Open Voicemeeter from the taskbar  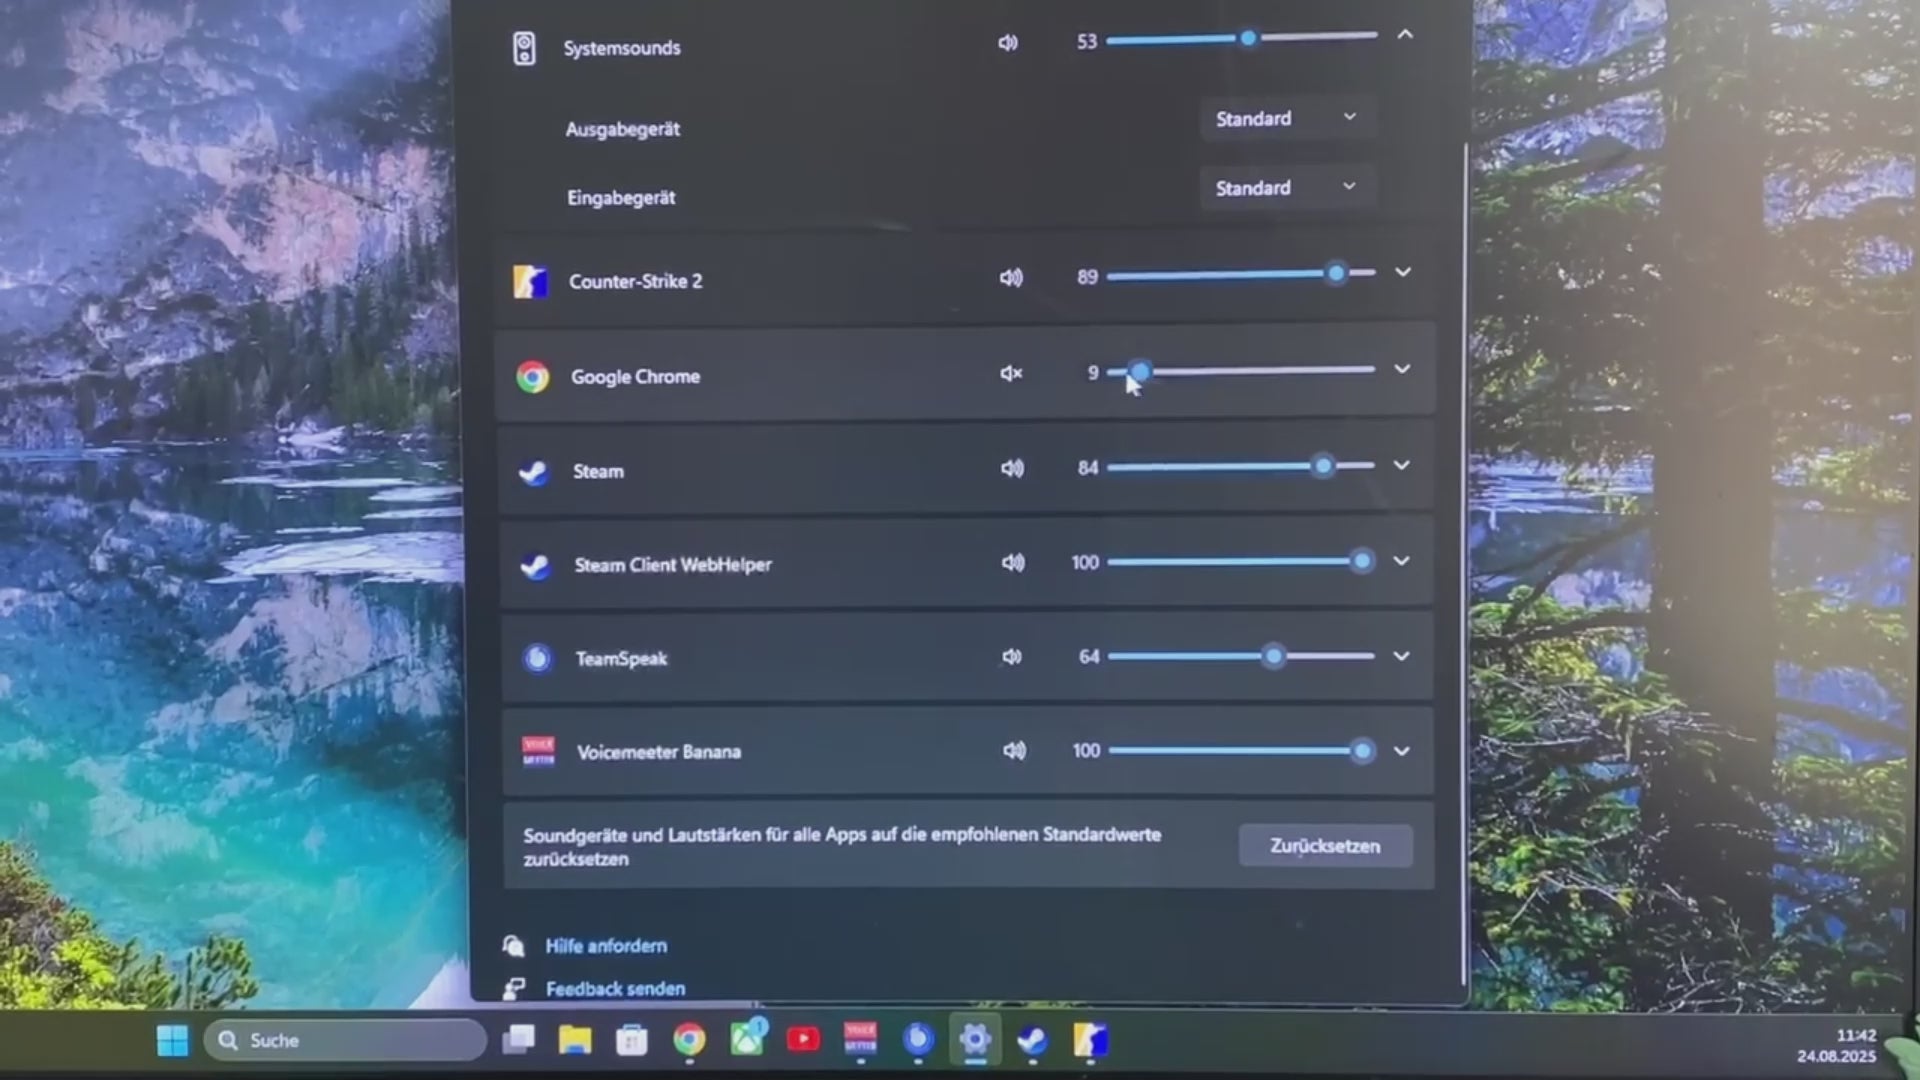(860, 1039)
